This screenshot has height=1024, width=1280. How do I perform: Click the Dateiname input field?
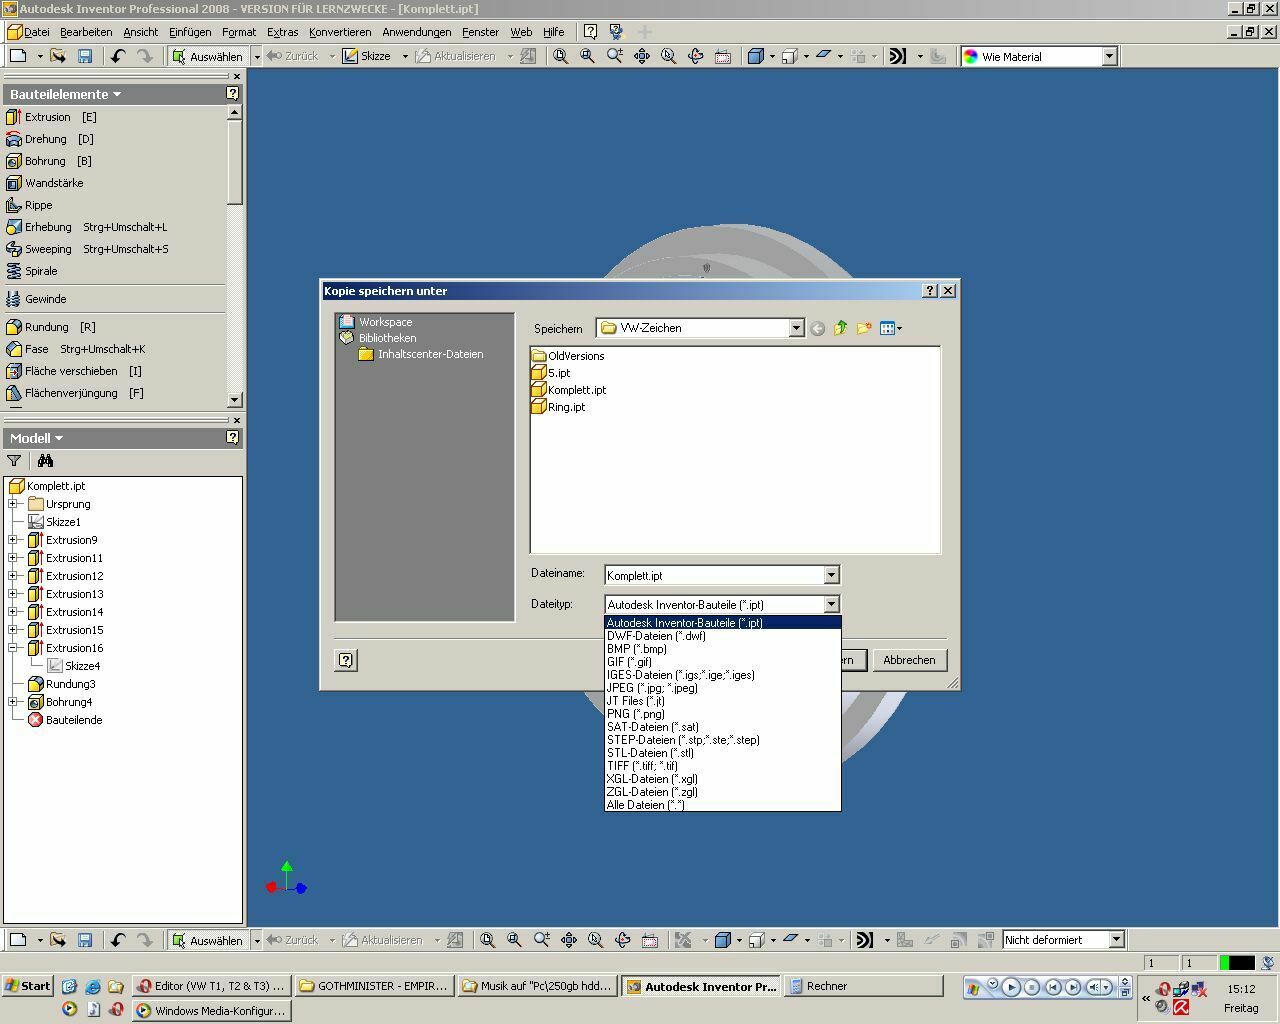713,575
